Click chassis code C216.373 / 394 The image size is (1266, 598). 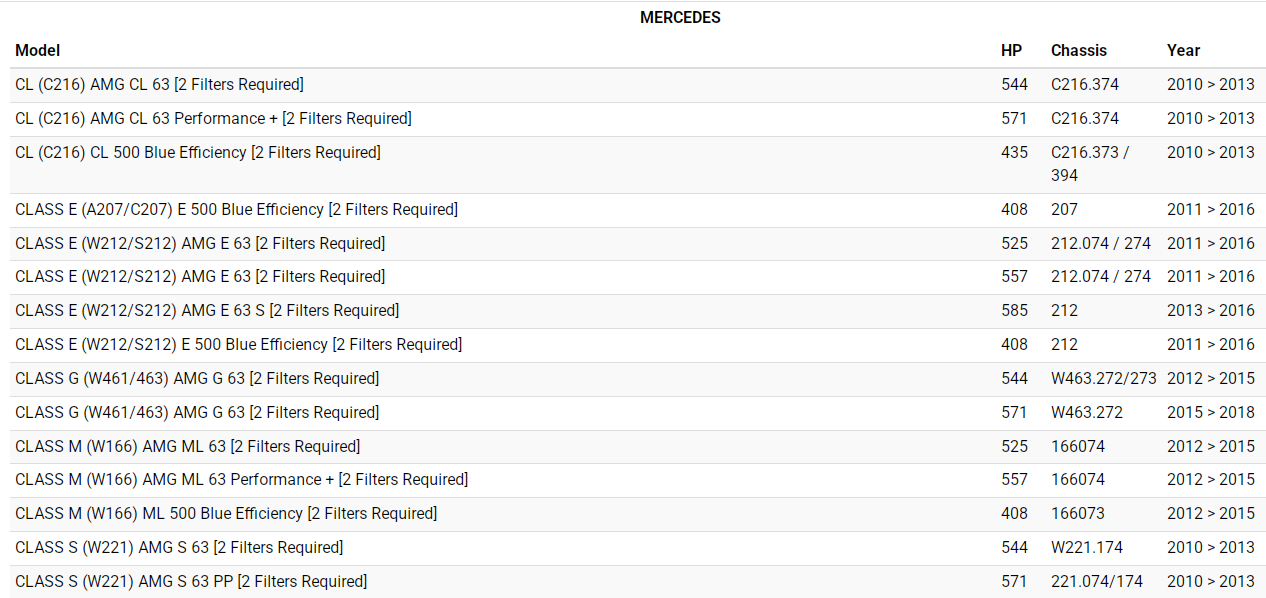(x=1090, y=163)
